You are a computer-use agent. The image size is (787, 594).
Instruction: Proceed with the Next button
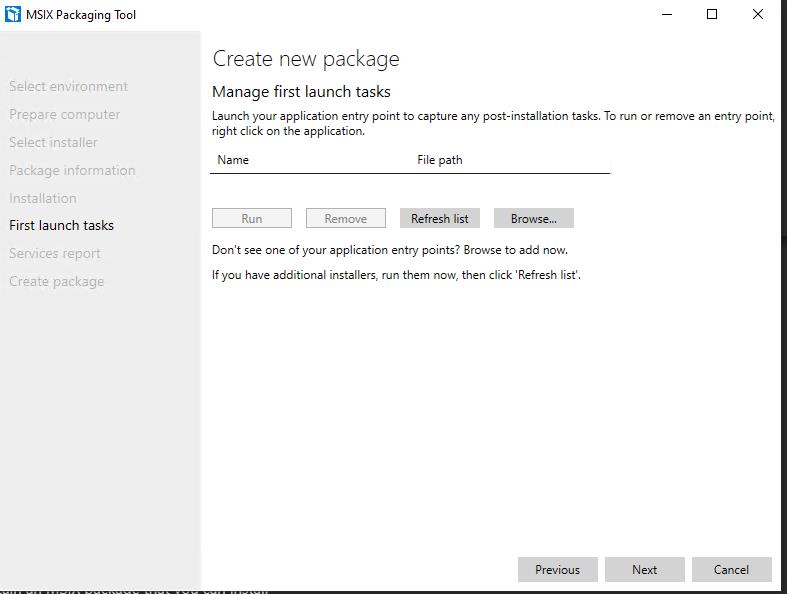point(644,569)
